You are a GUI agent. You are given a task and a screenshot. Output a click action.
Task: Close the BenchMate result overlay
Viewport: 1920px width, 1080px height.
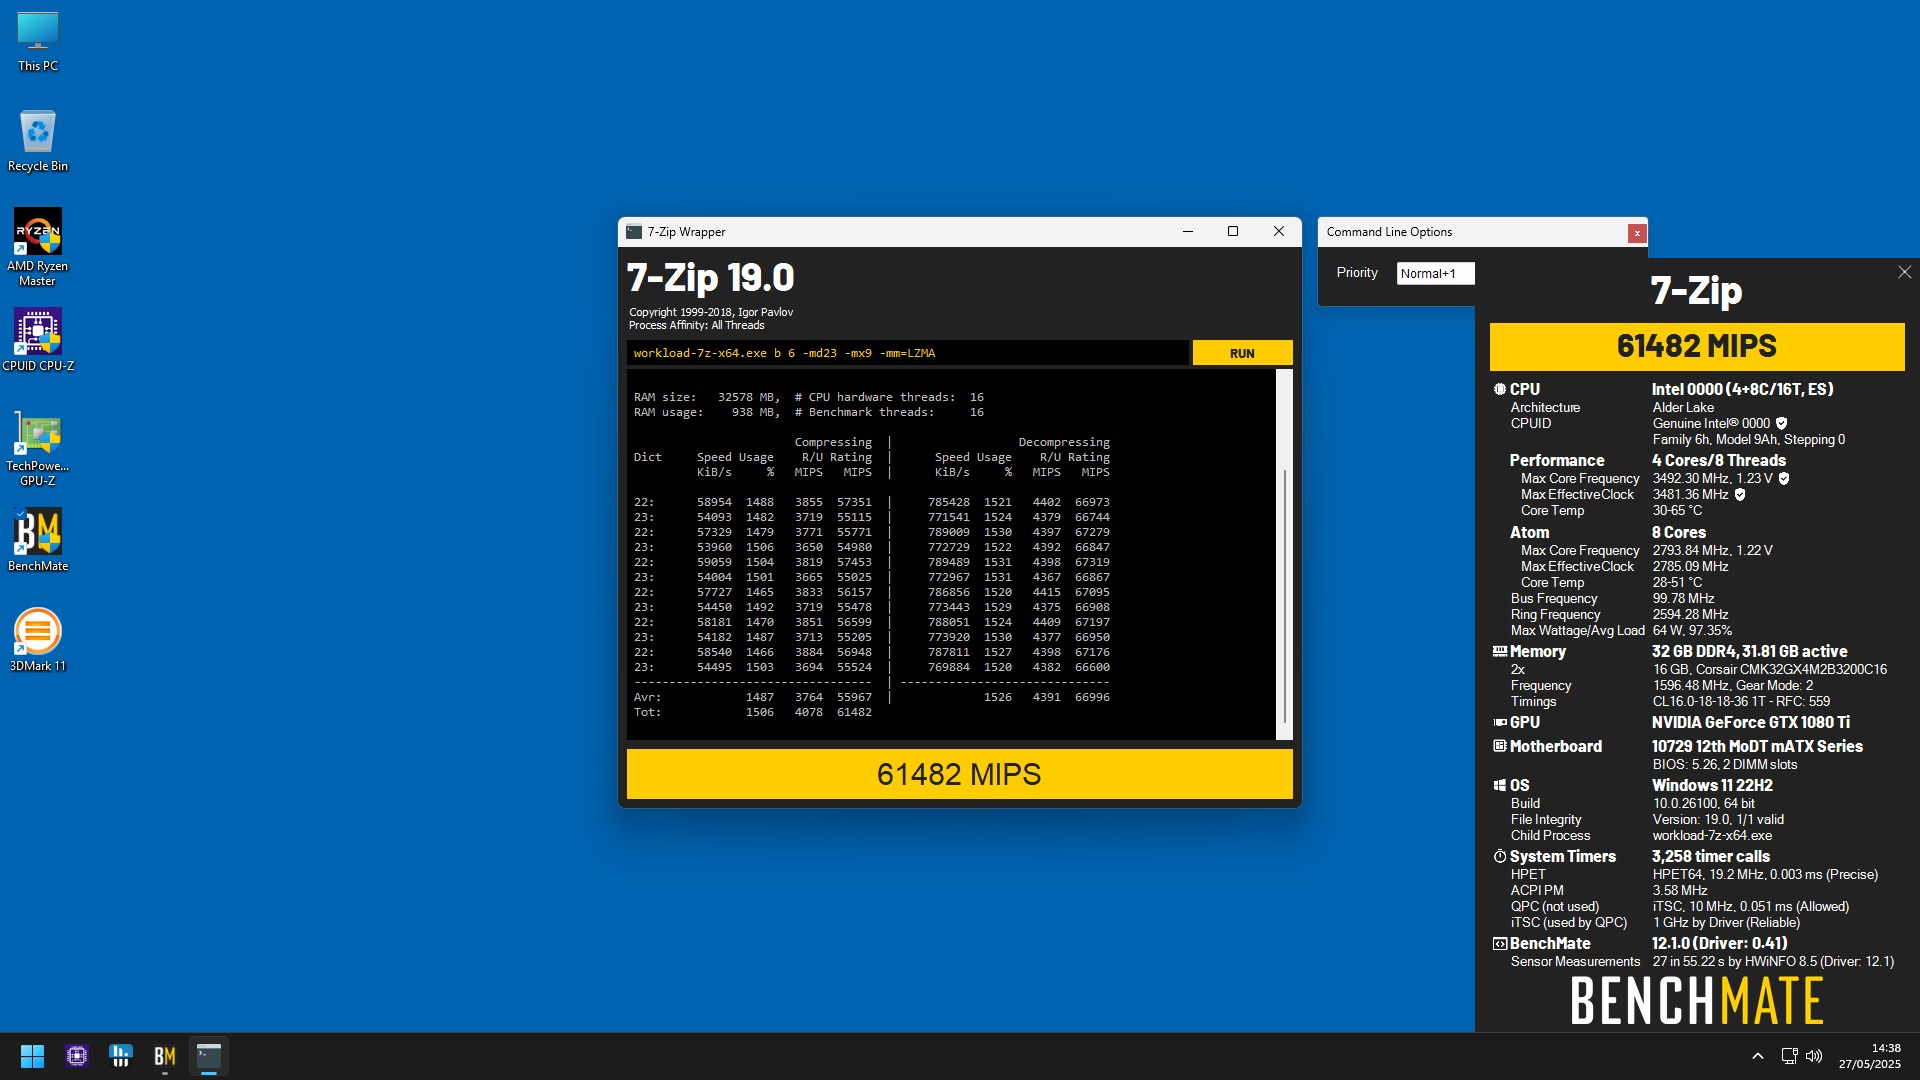pos(1904,272)
